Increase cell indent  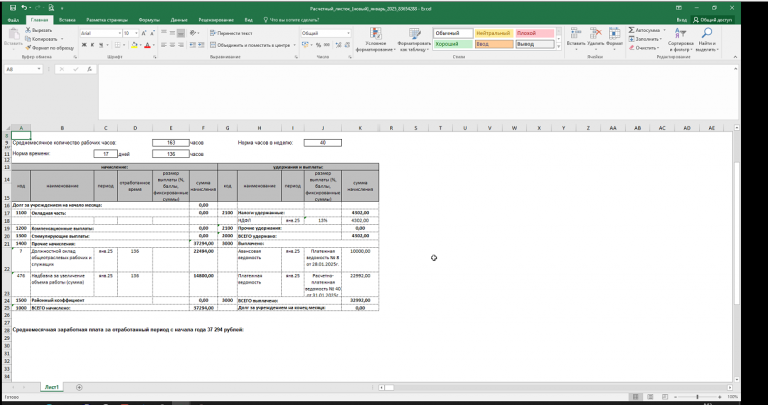click(201, 45)
